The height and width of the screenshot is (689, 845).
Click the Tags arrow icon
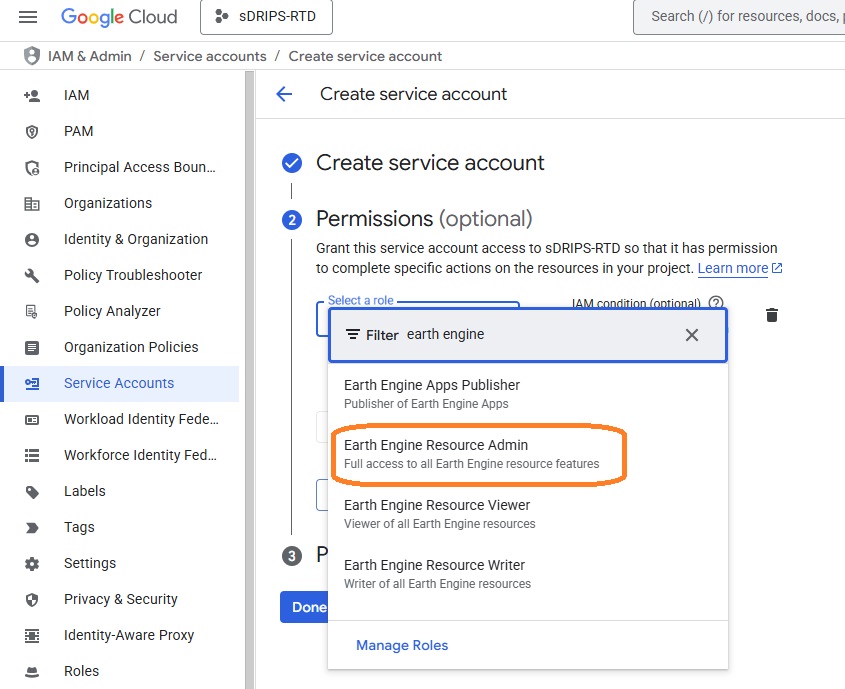pyautogui.click(x=32, y=528)
